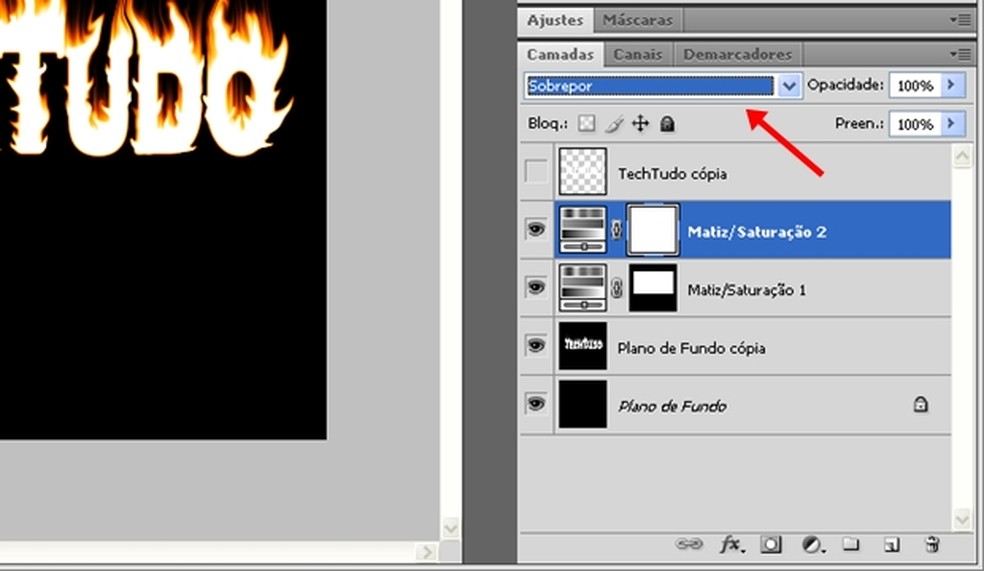Select Matiz/Saturação 1 adjustment icon
This screenshot has width=984, height=571.
point(583,287)
